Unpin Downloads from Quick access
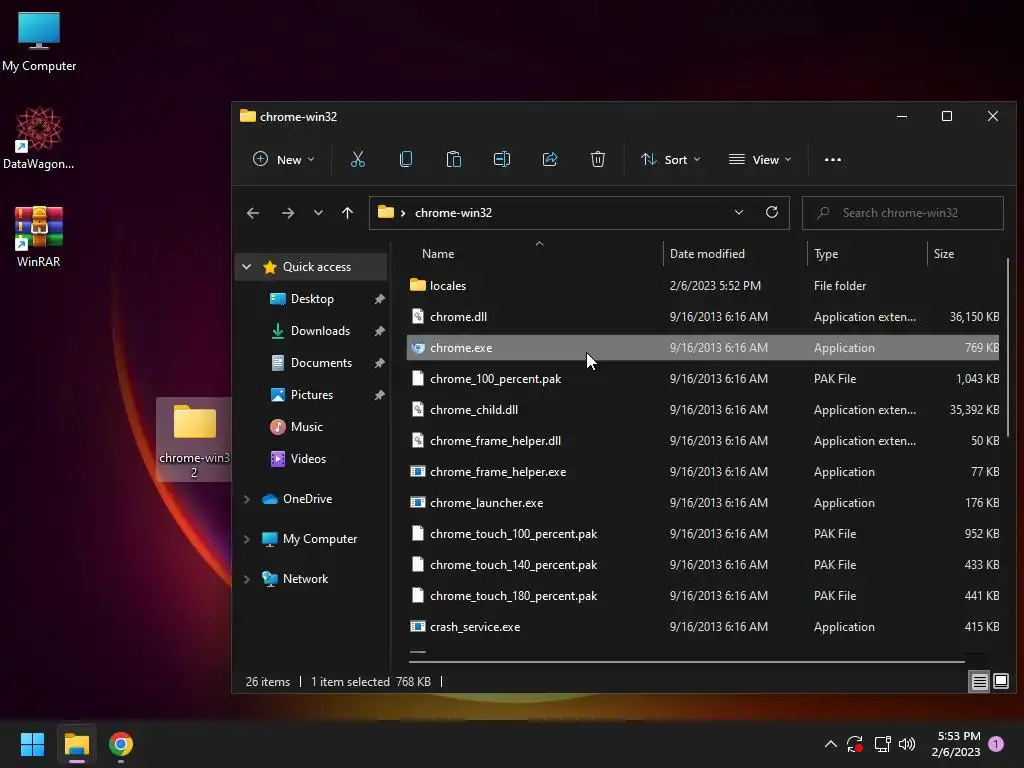The height and width of the screenshot is (768, 1024). (379, 331)
